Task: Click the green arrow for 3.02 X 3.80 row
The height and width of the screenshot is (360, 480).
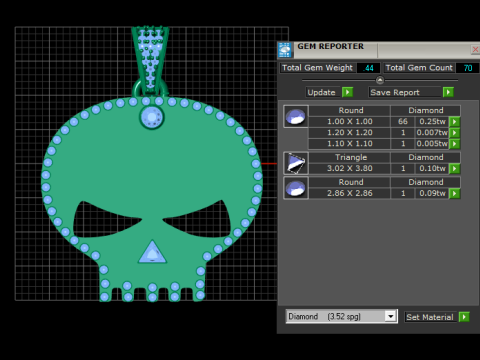Action: tap(455, 168)
